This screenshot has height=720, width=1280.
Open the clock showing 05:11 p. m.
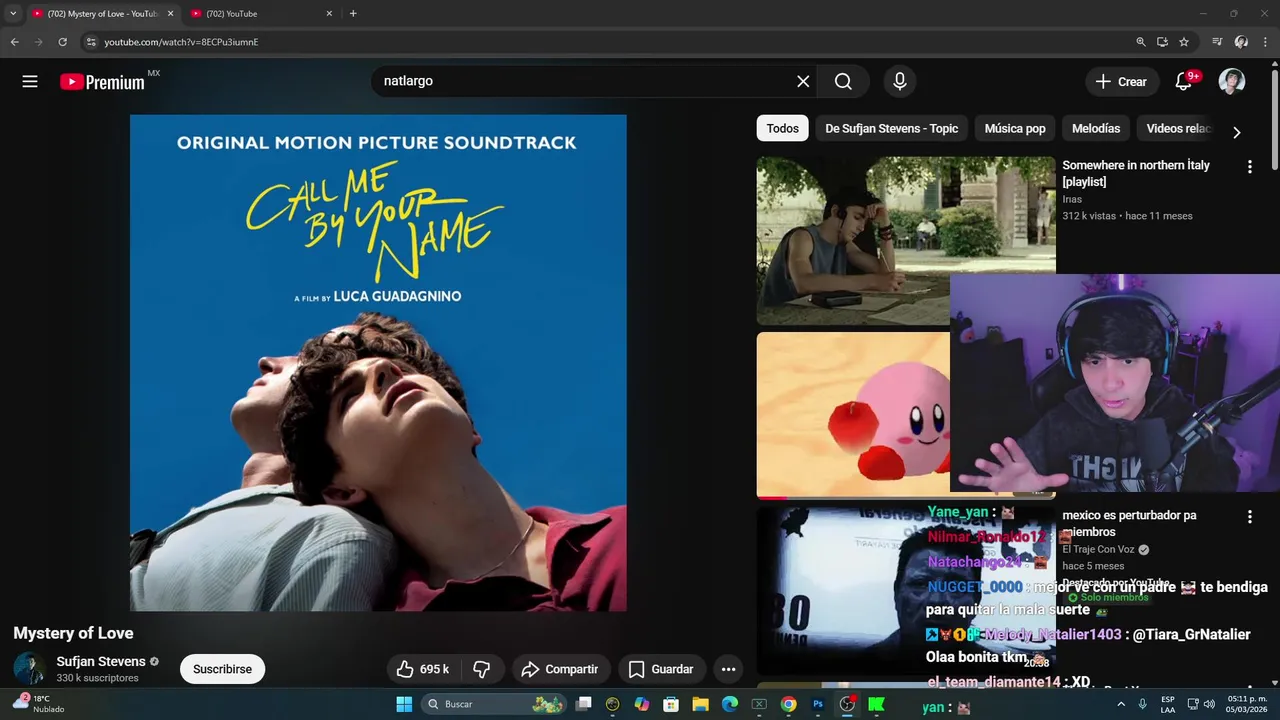(x=1247, y=704)
